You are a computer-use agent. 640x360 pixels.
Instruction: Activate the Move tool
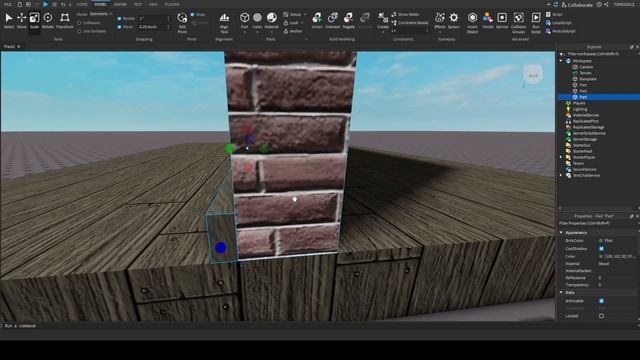[22, 20]
